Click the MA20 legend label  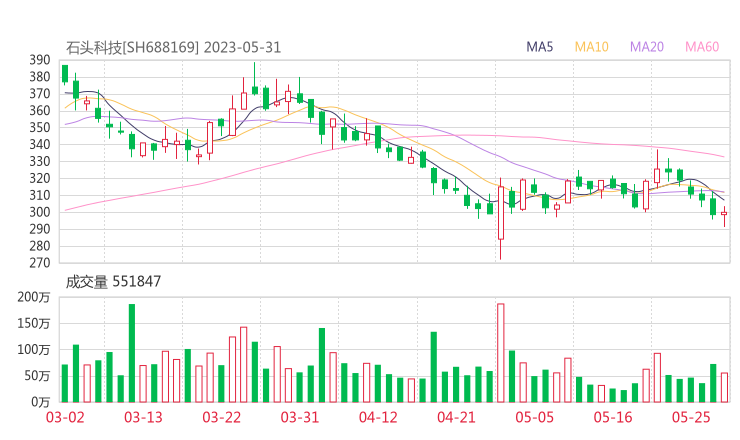coord(647,47)
